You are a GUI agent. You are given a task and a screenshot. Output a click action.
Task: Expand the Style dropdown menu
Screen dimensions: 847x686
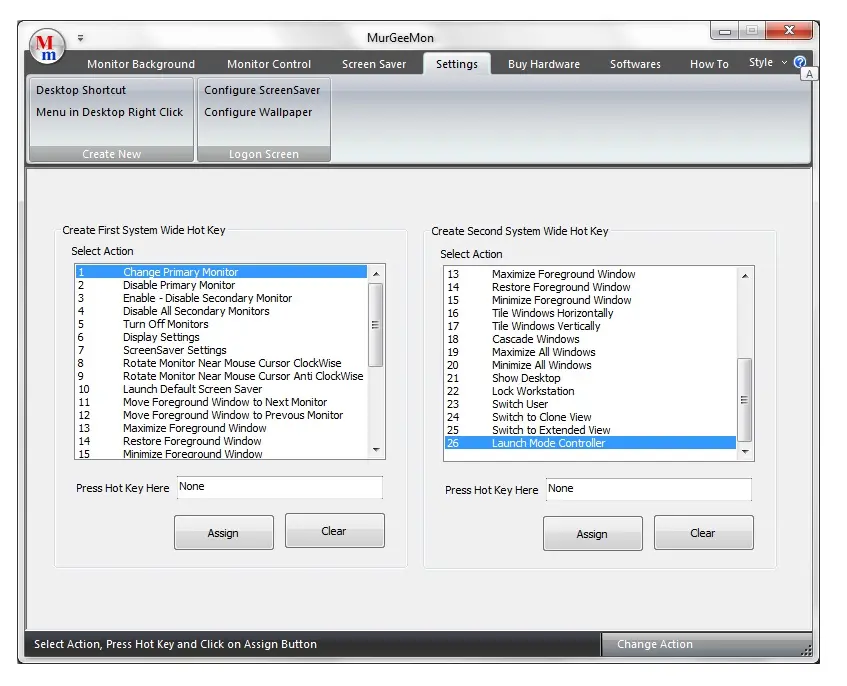768,63
